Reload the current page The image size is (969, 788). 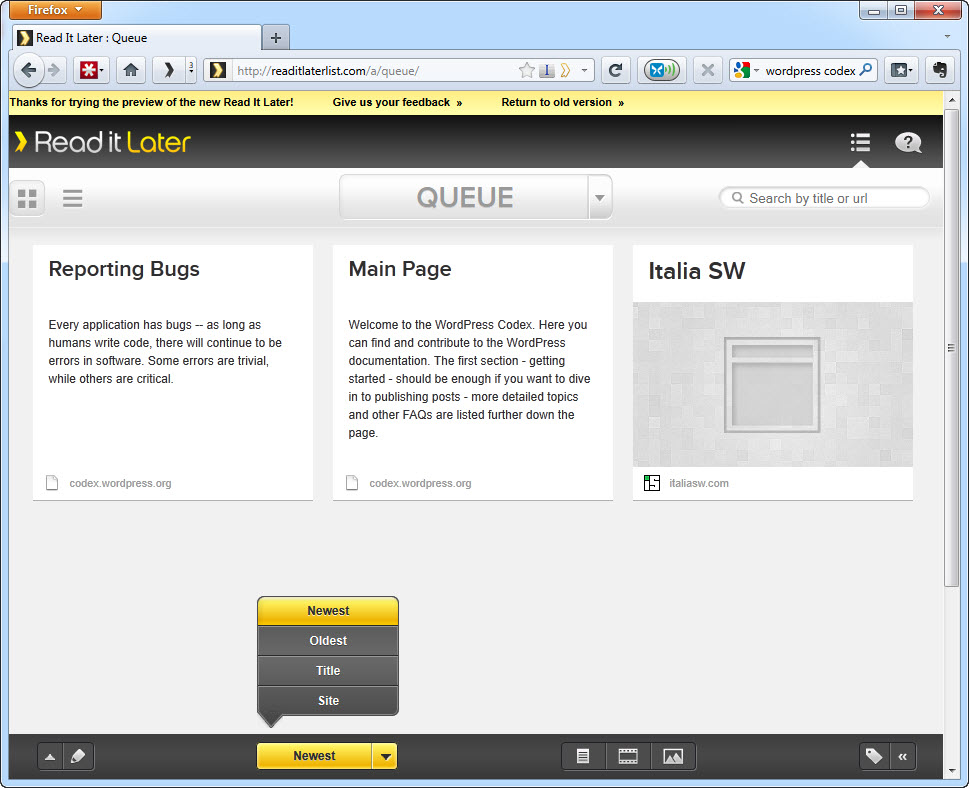tap(615, 70)
